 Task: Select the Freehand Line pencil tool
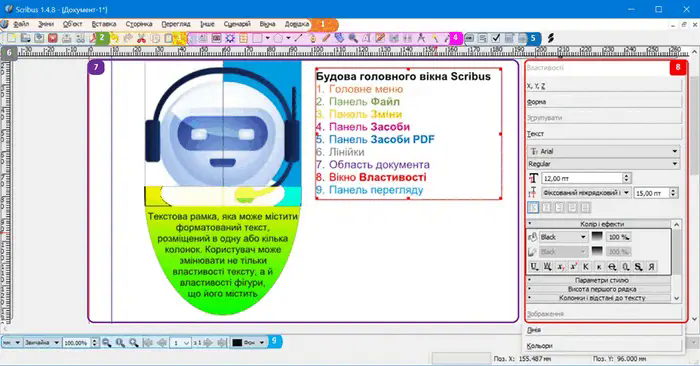pos(326,38)
